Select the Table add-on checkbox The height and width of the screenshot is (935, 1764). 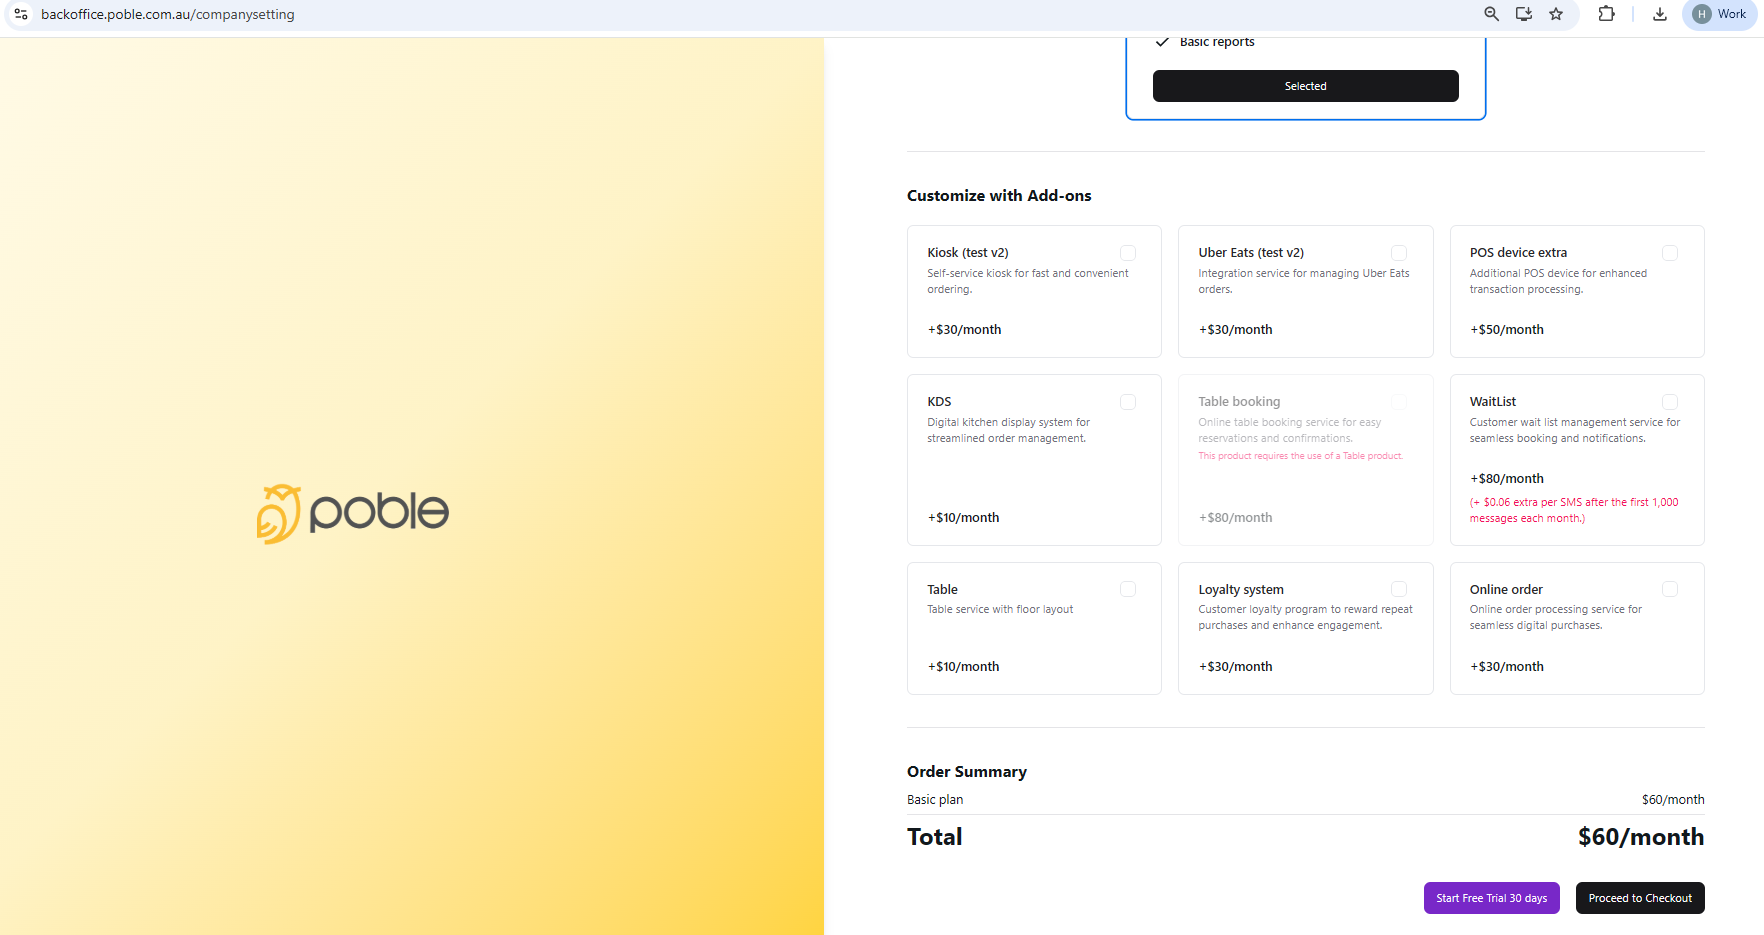coord(1128,589)
